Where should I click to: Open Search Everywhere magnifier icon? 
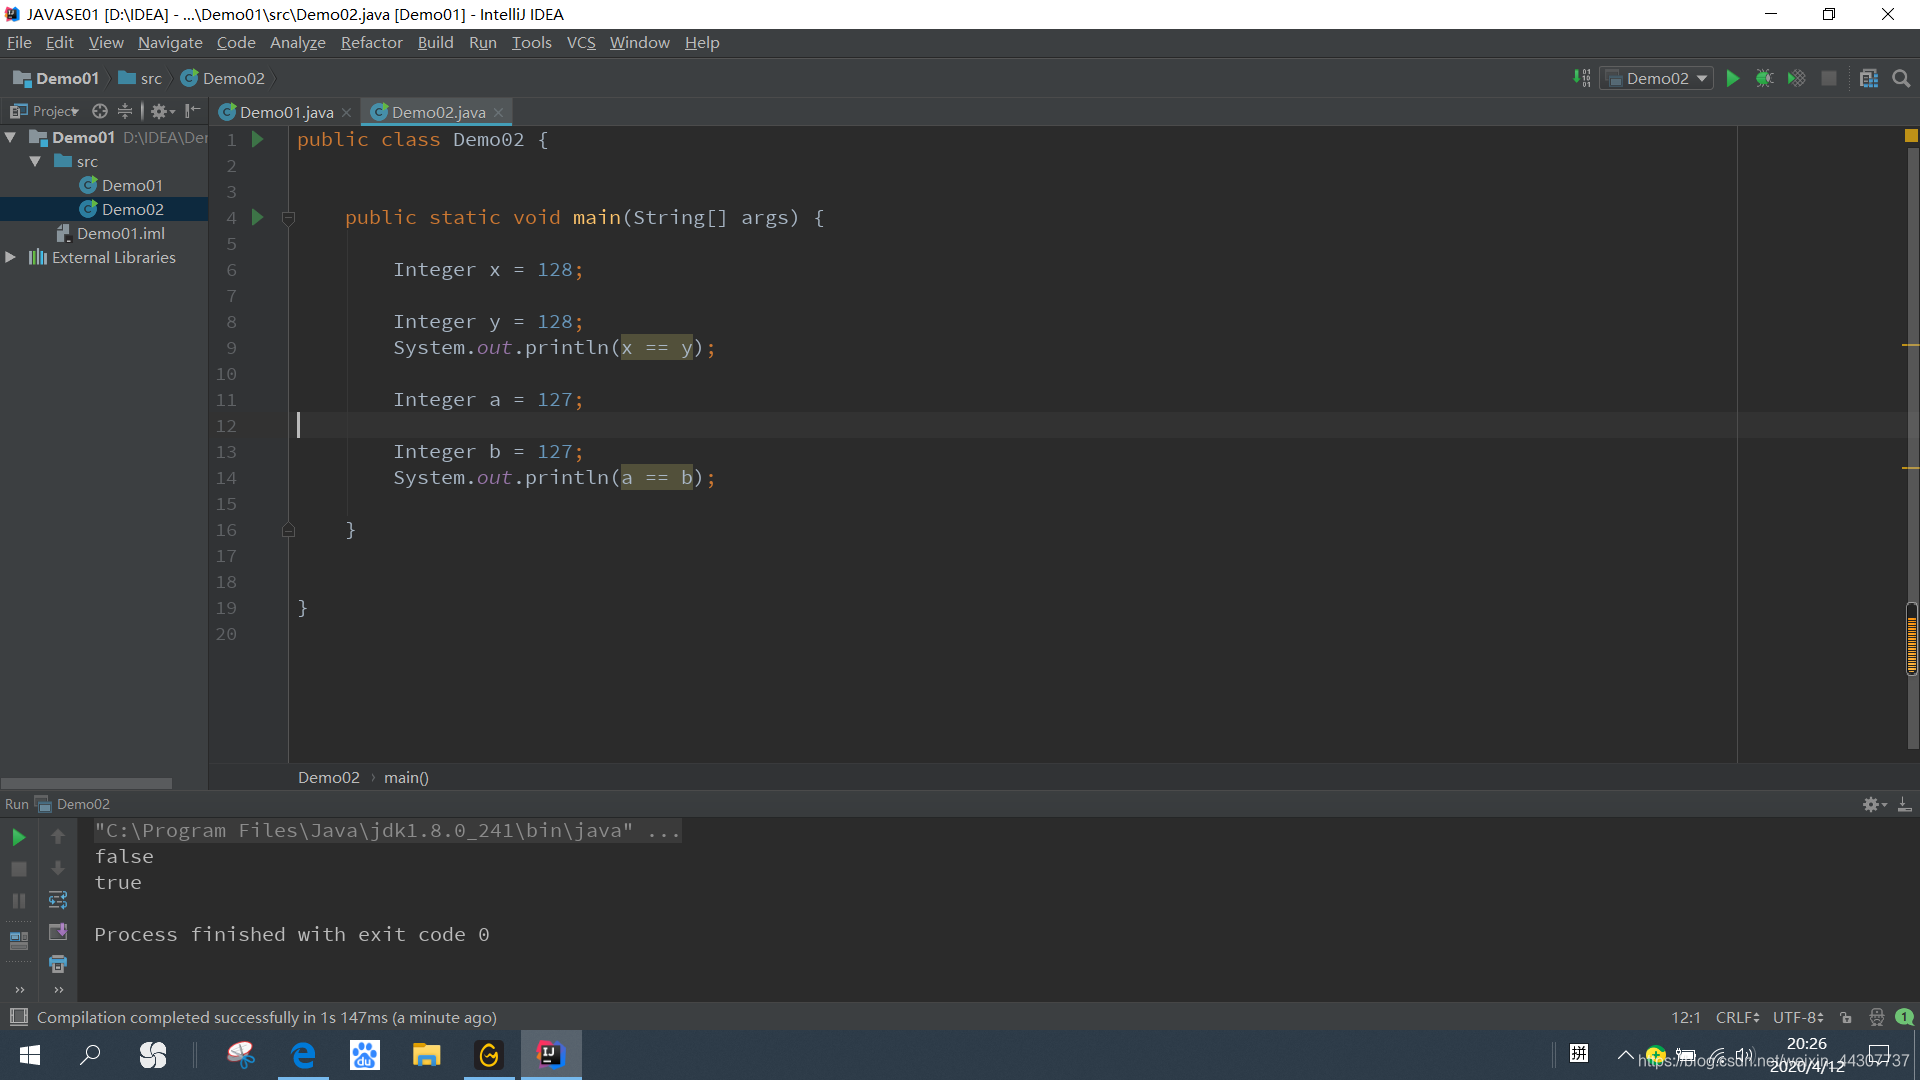(1902, 78)
